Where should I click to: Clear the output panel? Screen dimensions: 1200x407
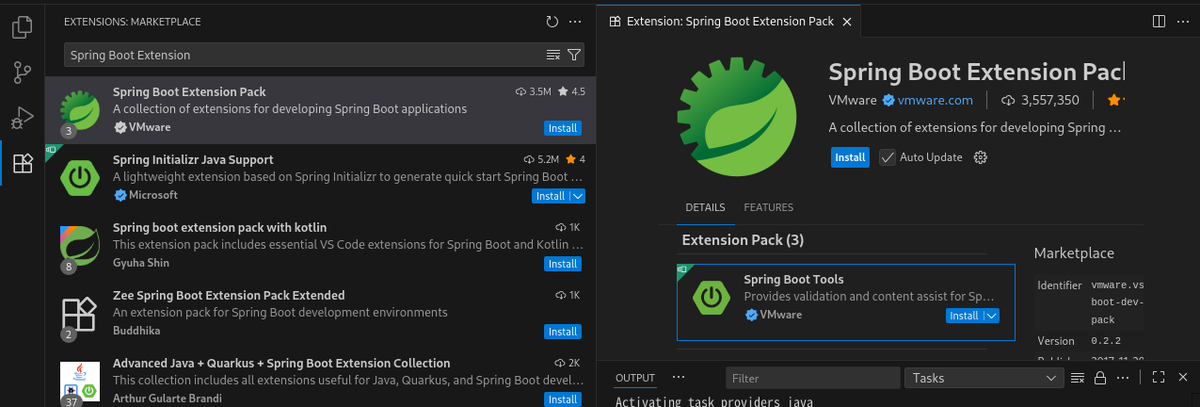(x=1077, y=378)
